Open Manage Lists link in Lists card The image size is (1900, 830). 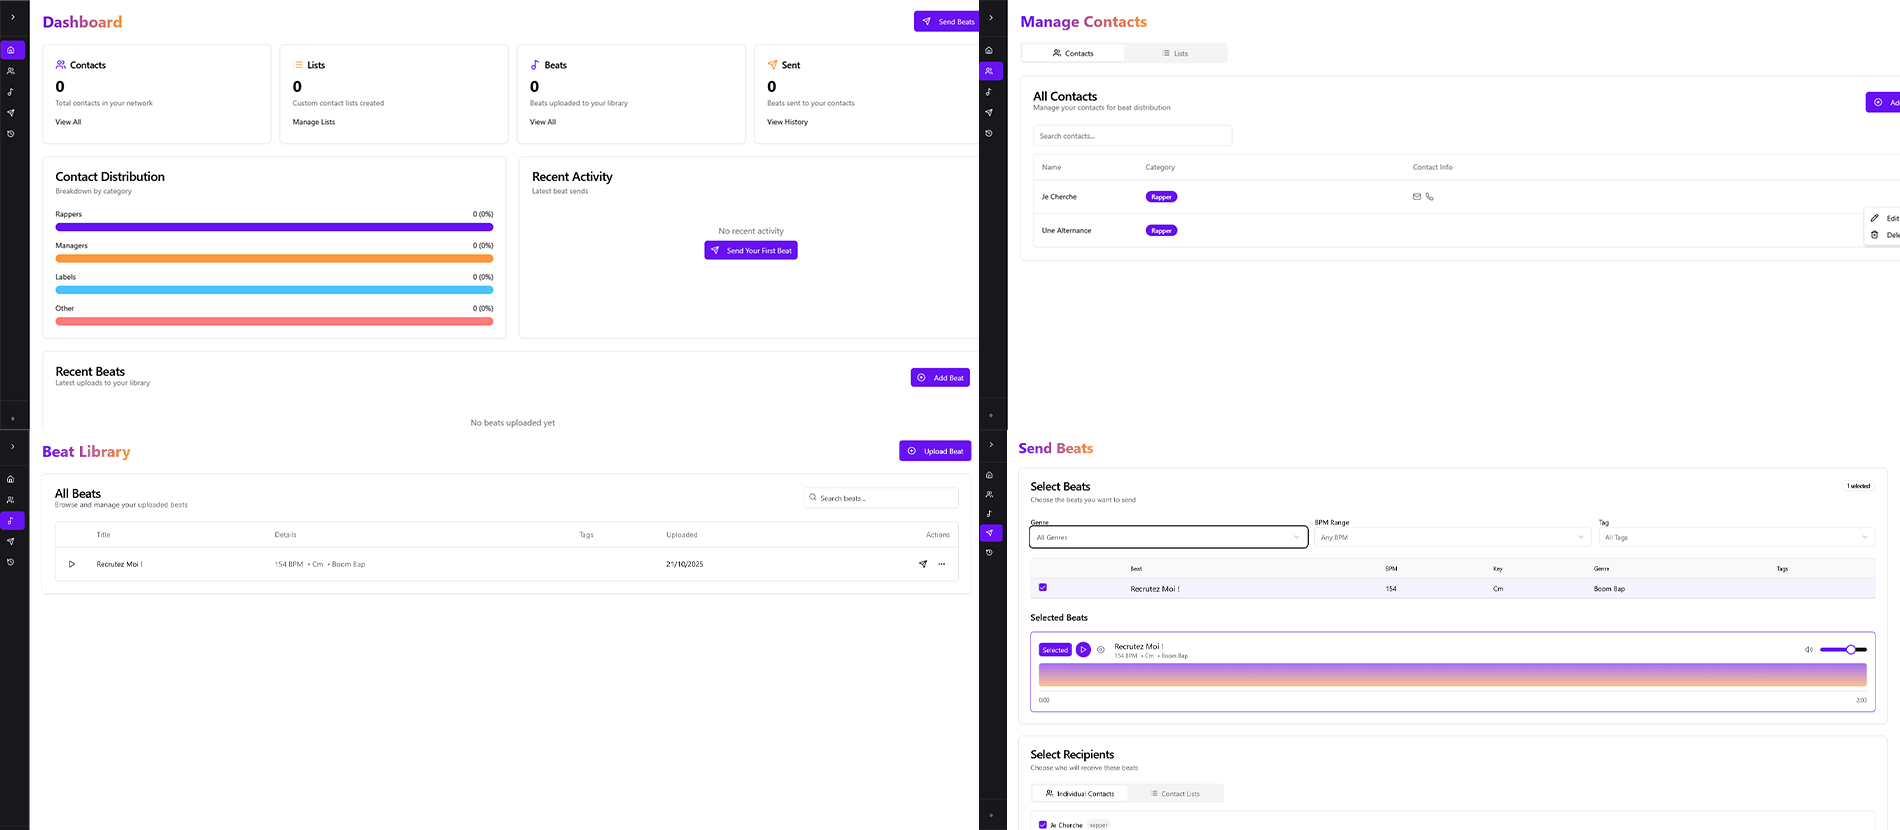pos(314,122)
